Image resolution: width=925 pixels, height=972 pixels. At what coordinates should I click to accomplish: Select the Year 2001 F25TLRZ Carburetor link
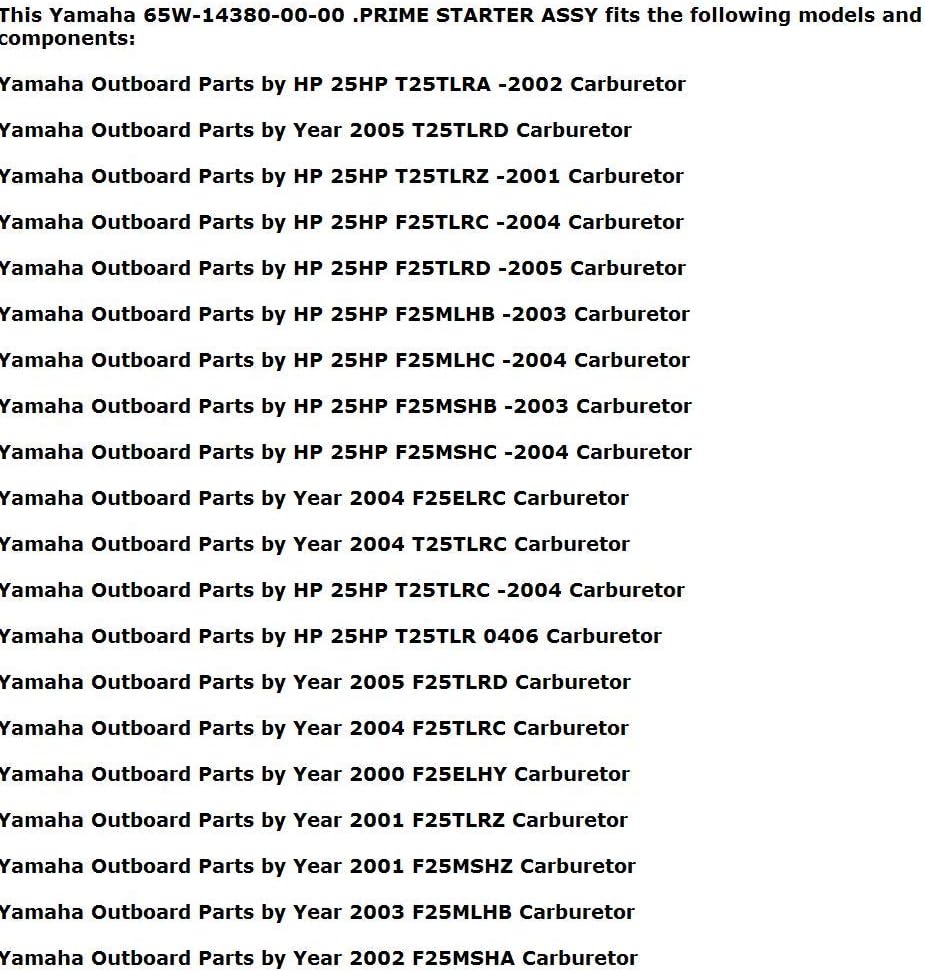click(314, 820)
